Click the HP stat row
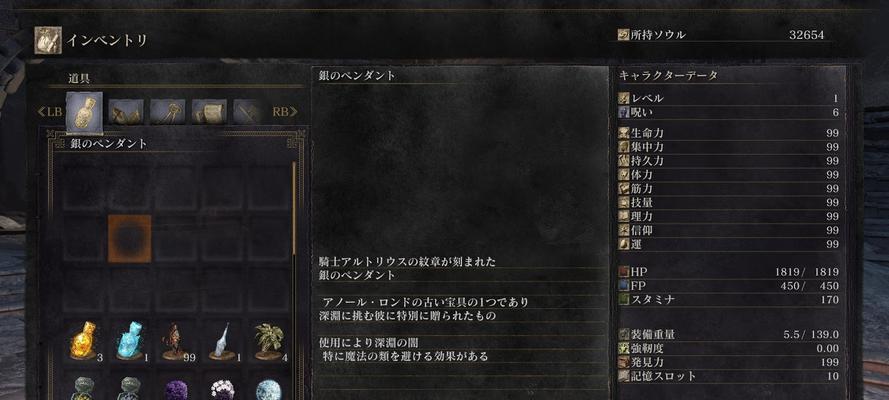The width and height of the screenshot is (889, 400). tap(729, 273)
